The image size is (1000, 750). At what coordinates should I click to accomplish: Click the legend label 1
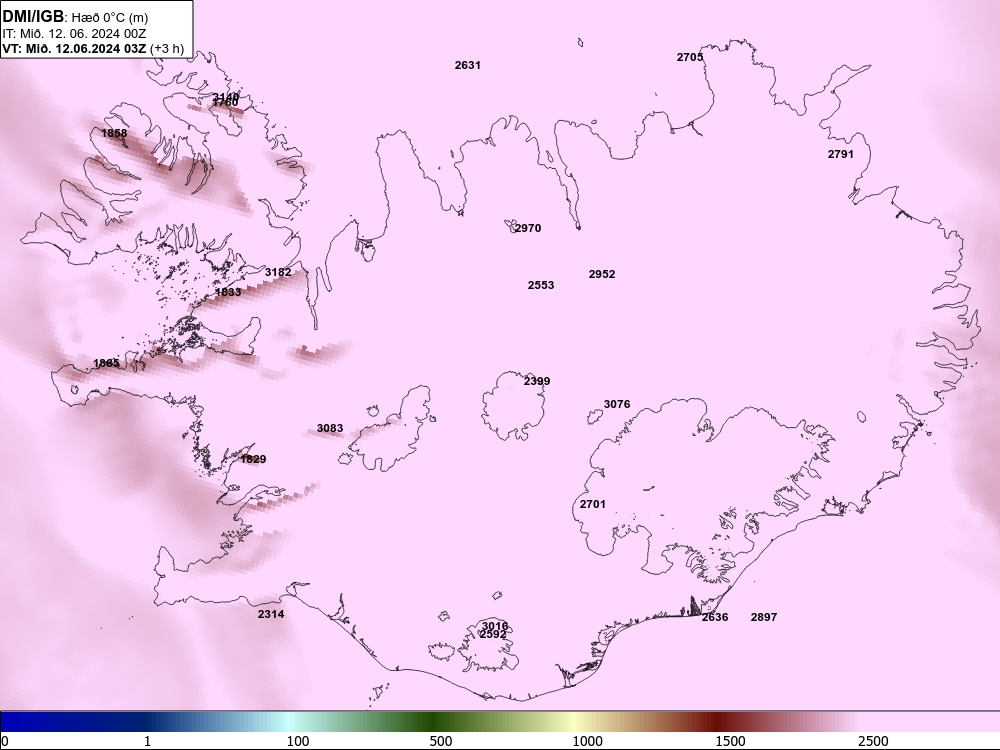[x=147, y=741]
